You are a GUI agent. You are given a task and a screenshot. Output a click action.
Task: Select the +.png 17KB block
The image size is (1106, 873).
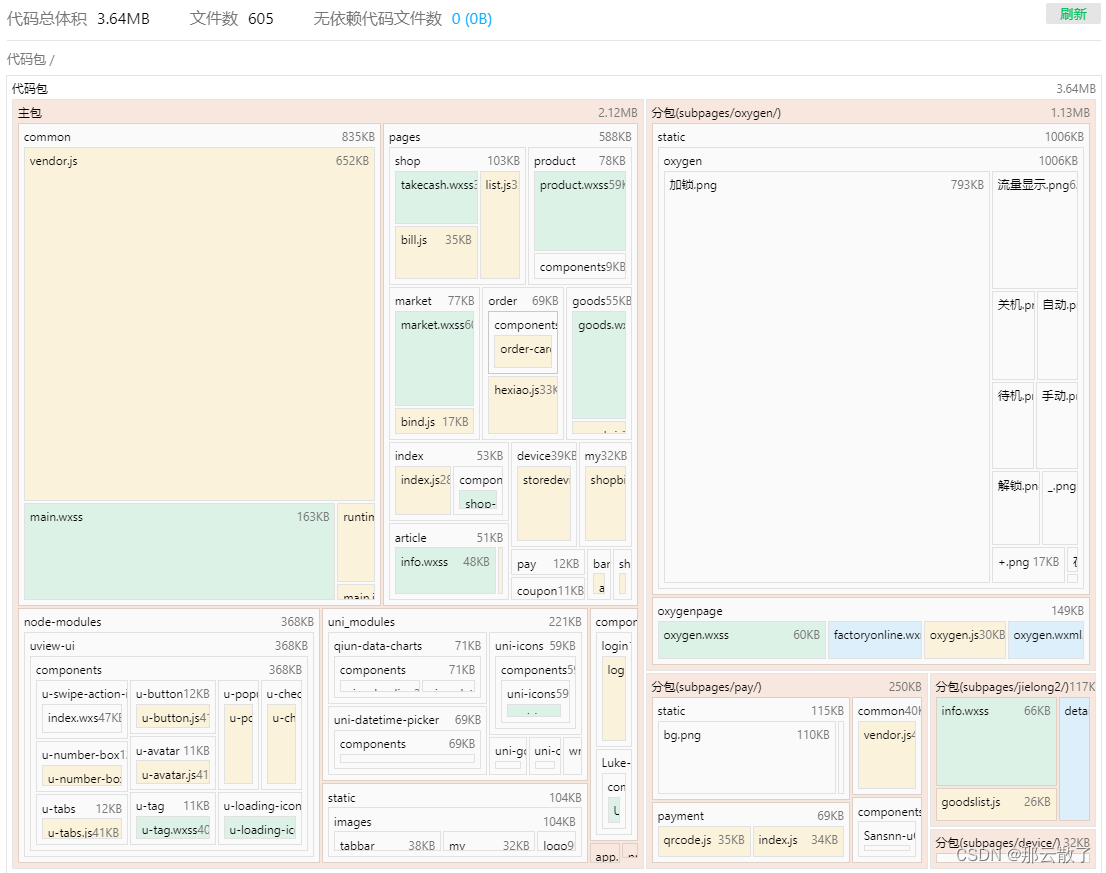[x=1028, y=563]
